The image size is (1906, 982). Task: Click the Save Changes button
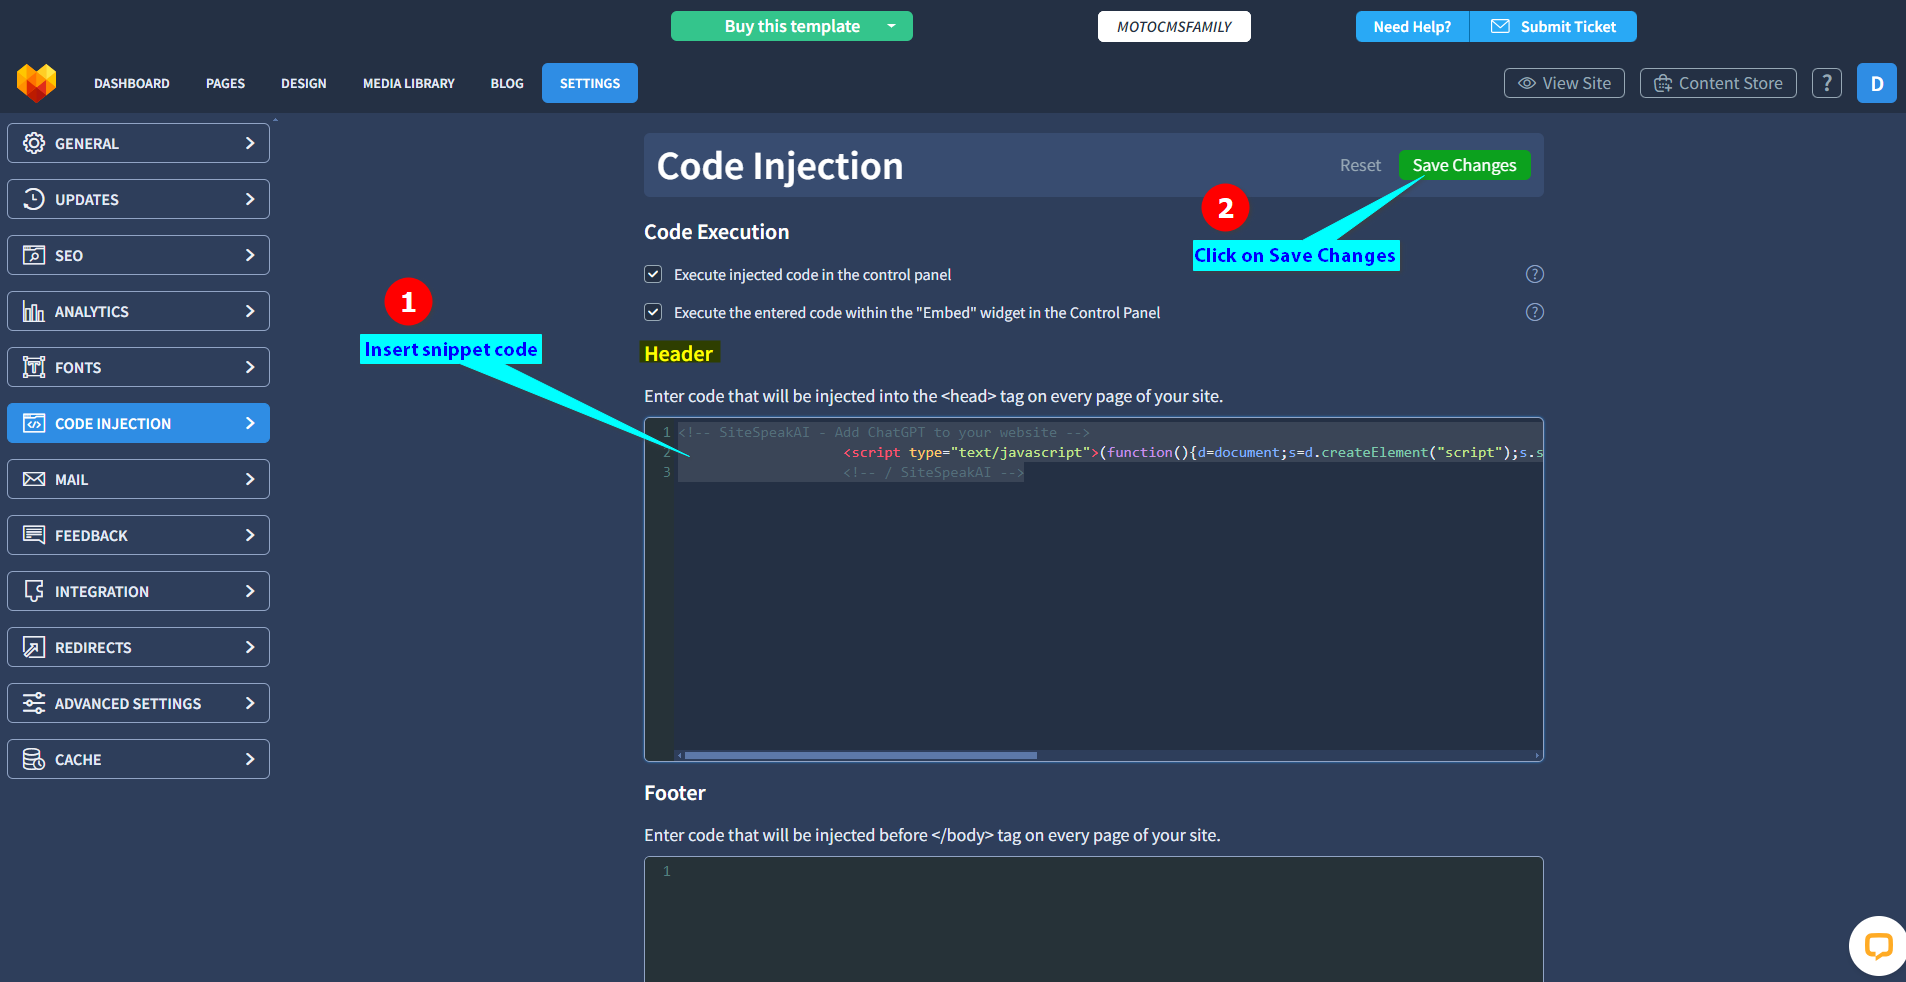point(1463,165)
